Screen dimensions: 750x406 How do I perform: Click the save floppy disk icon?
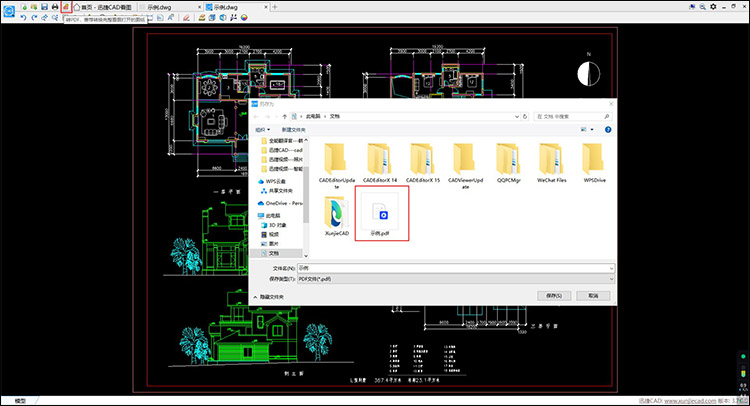coord(44,7)
